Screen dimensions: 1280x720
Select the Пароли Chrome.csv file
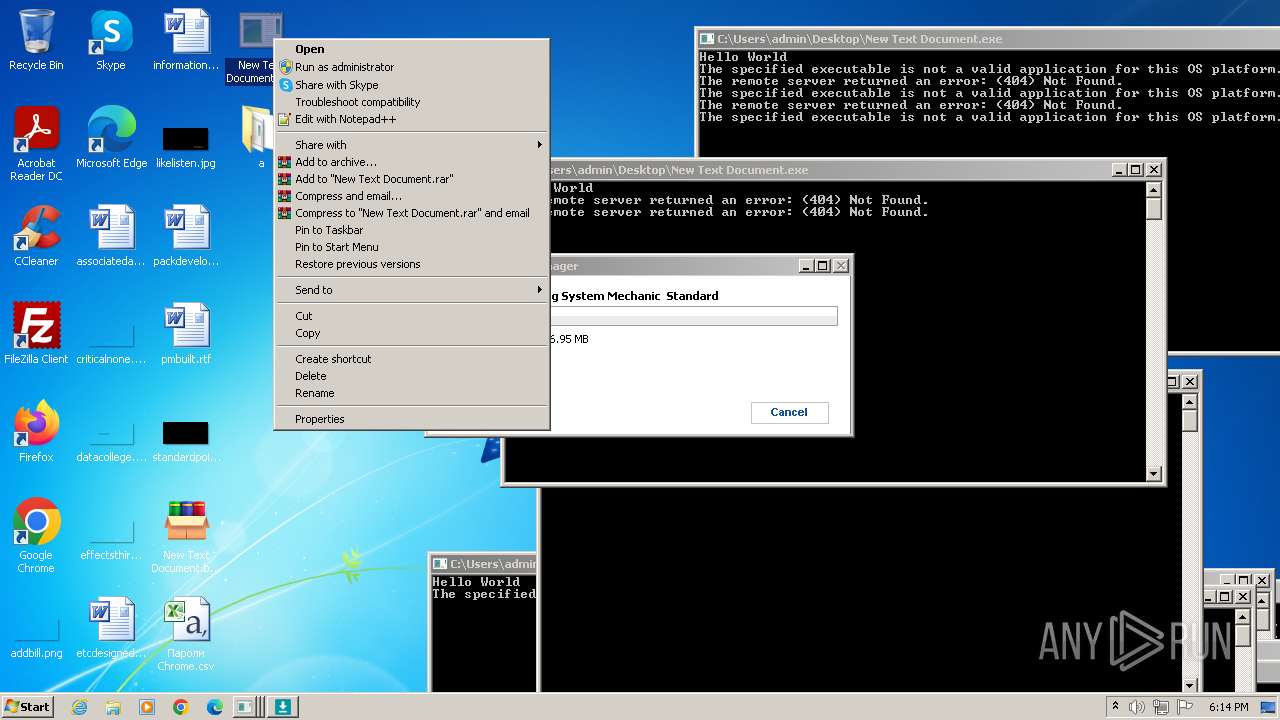coord(186,636)
